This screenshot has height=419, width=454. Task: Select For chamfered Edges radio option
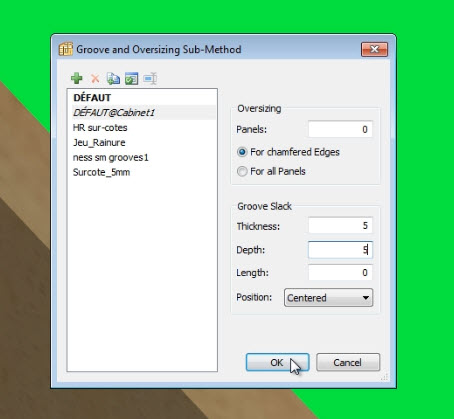(242, 152)
